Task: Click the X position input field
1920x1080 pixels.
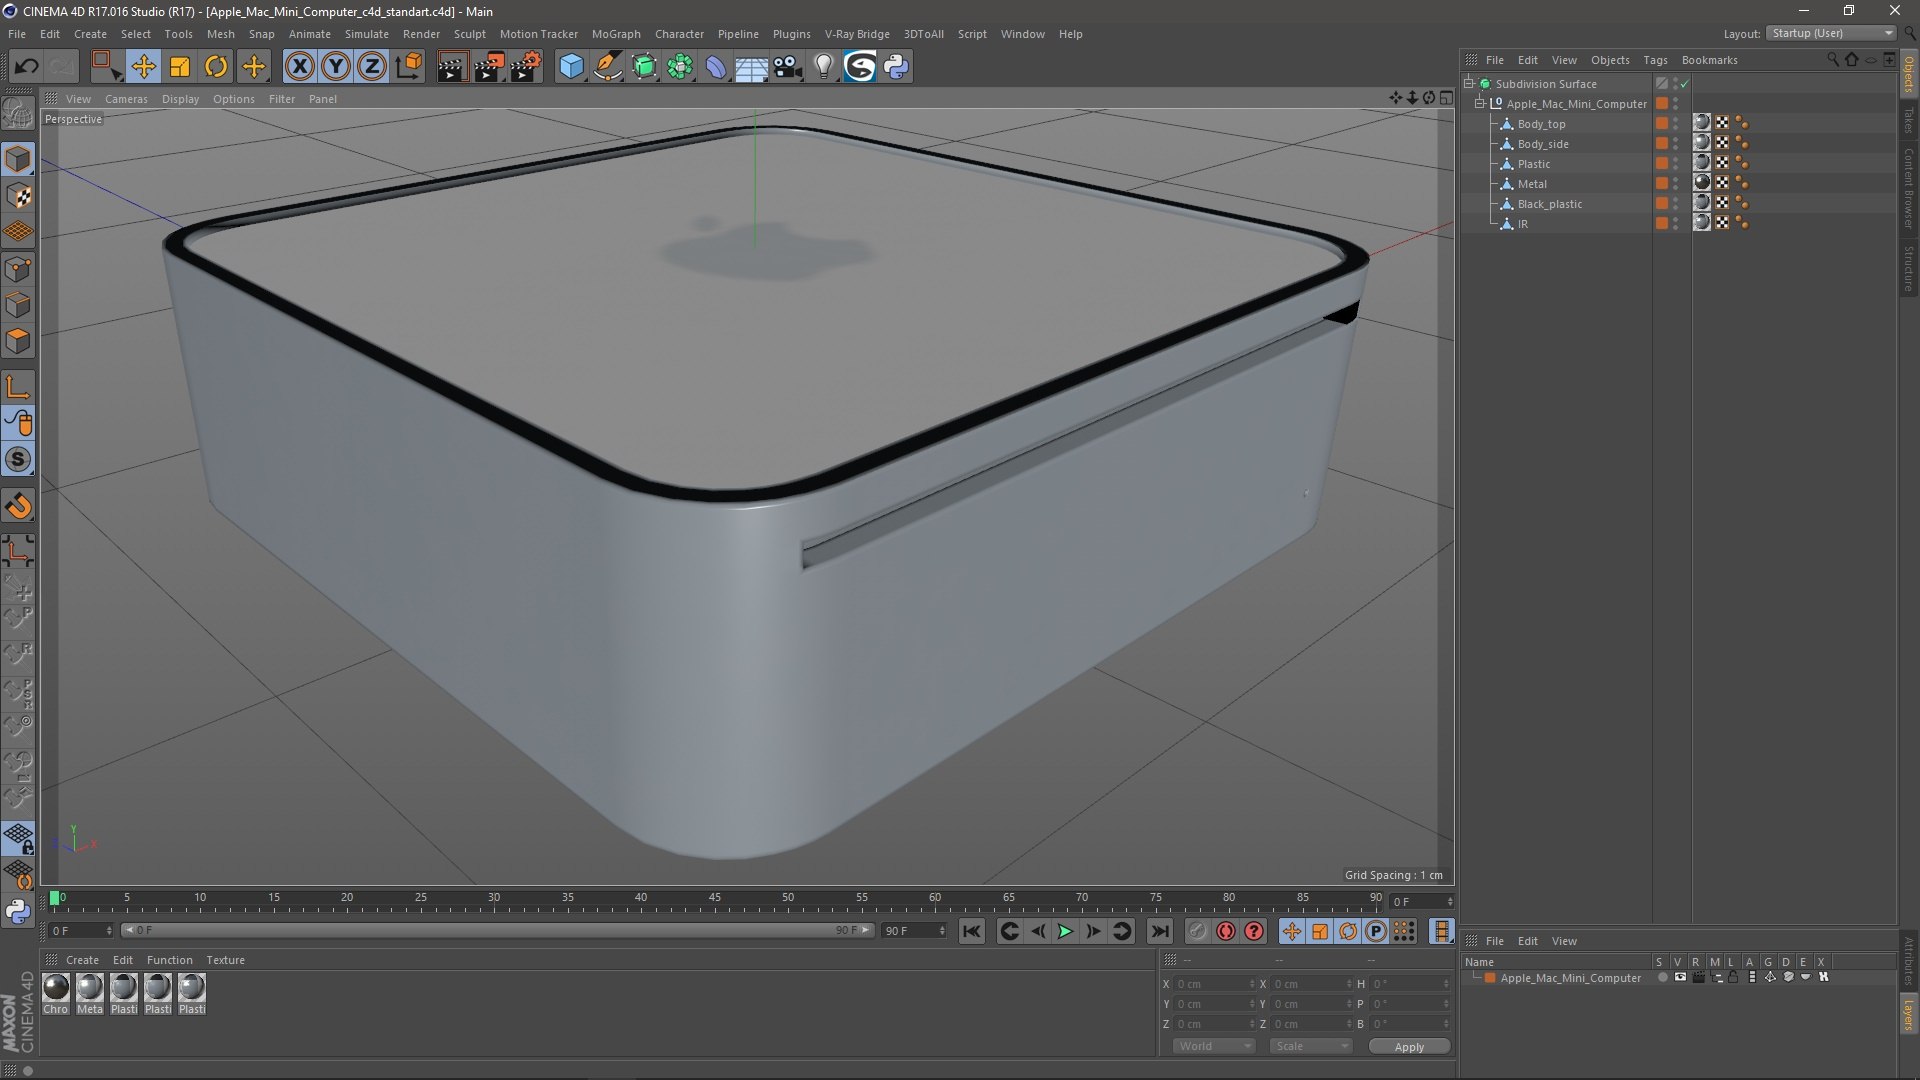Action: [x=1214, y=984]
